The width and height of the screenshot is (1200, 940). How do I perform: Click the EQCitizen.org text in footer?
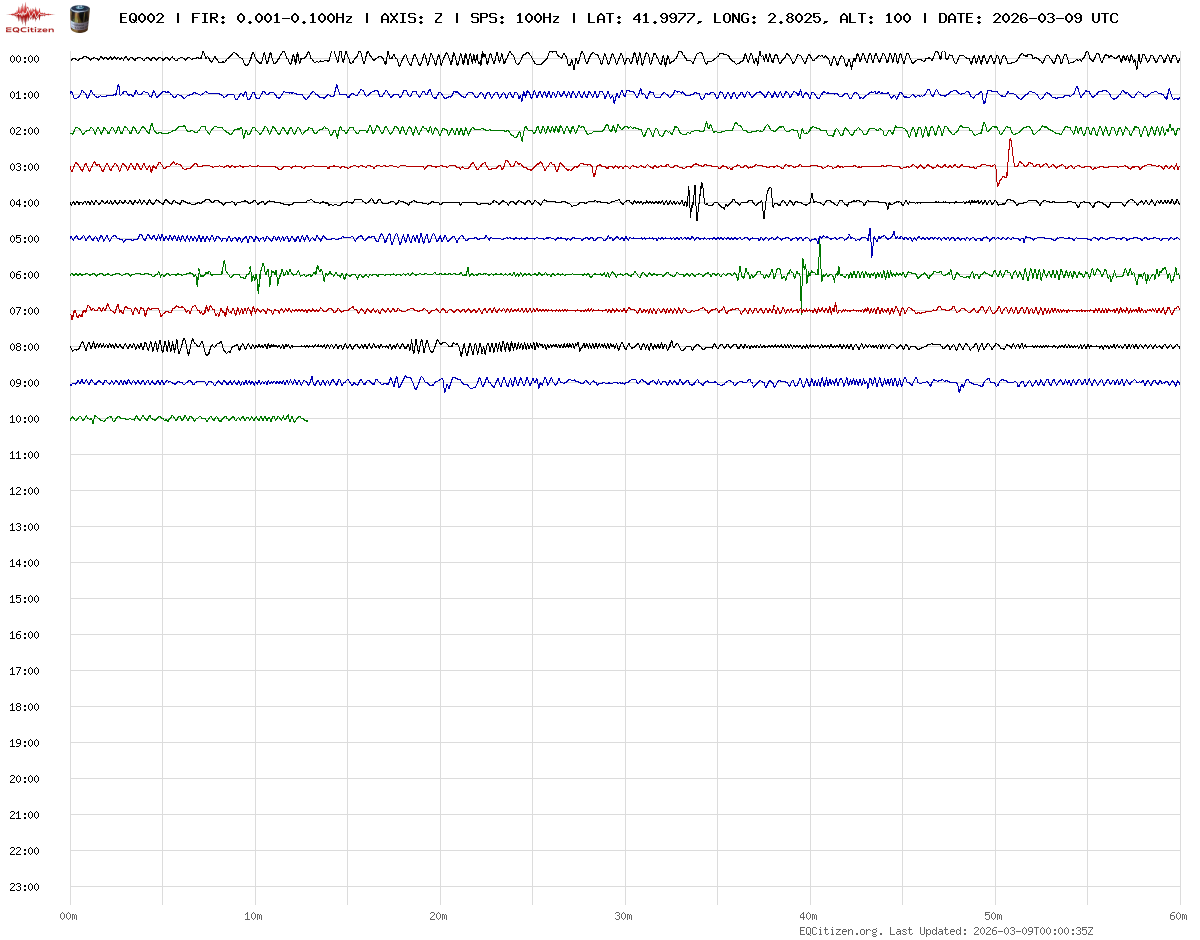point(841,931)
